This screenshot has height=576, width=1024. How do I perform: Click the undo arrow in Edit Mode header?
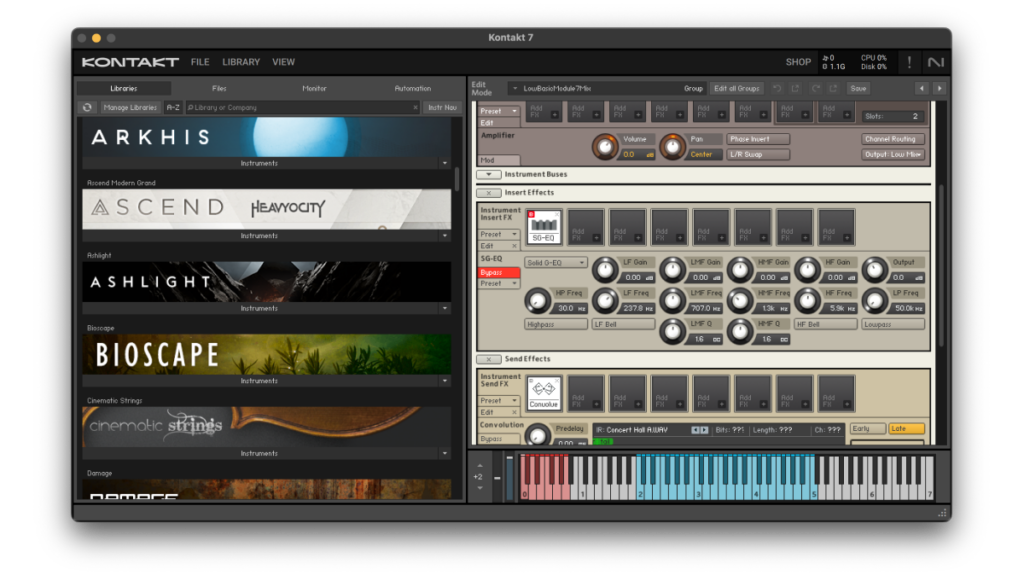click(777, 88)
